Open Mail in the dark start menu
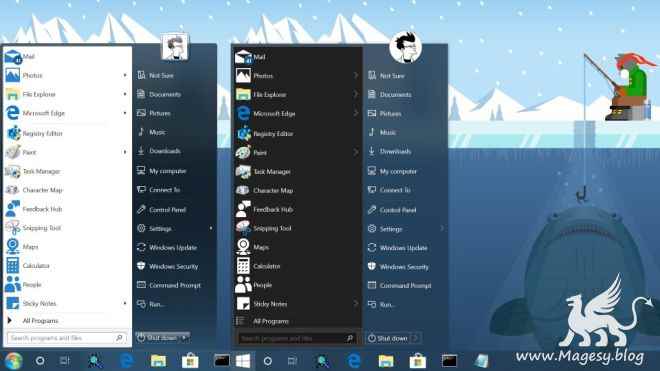This screenshot has height=371, width=660. [x=297, y=57]
